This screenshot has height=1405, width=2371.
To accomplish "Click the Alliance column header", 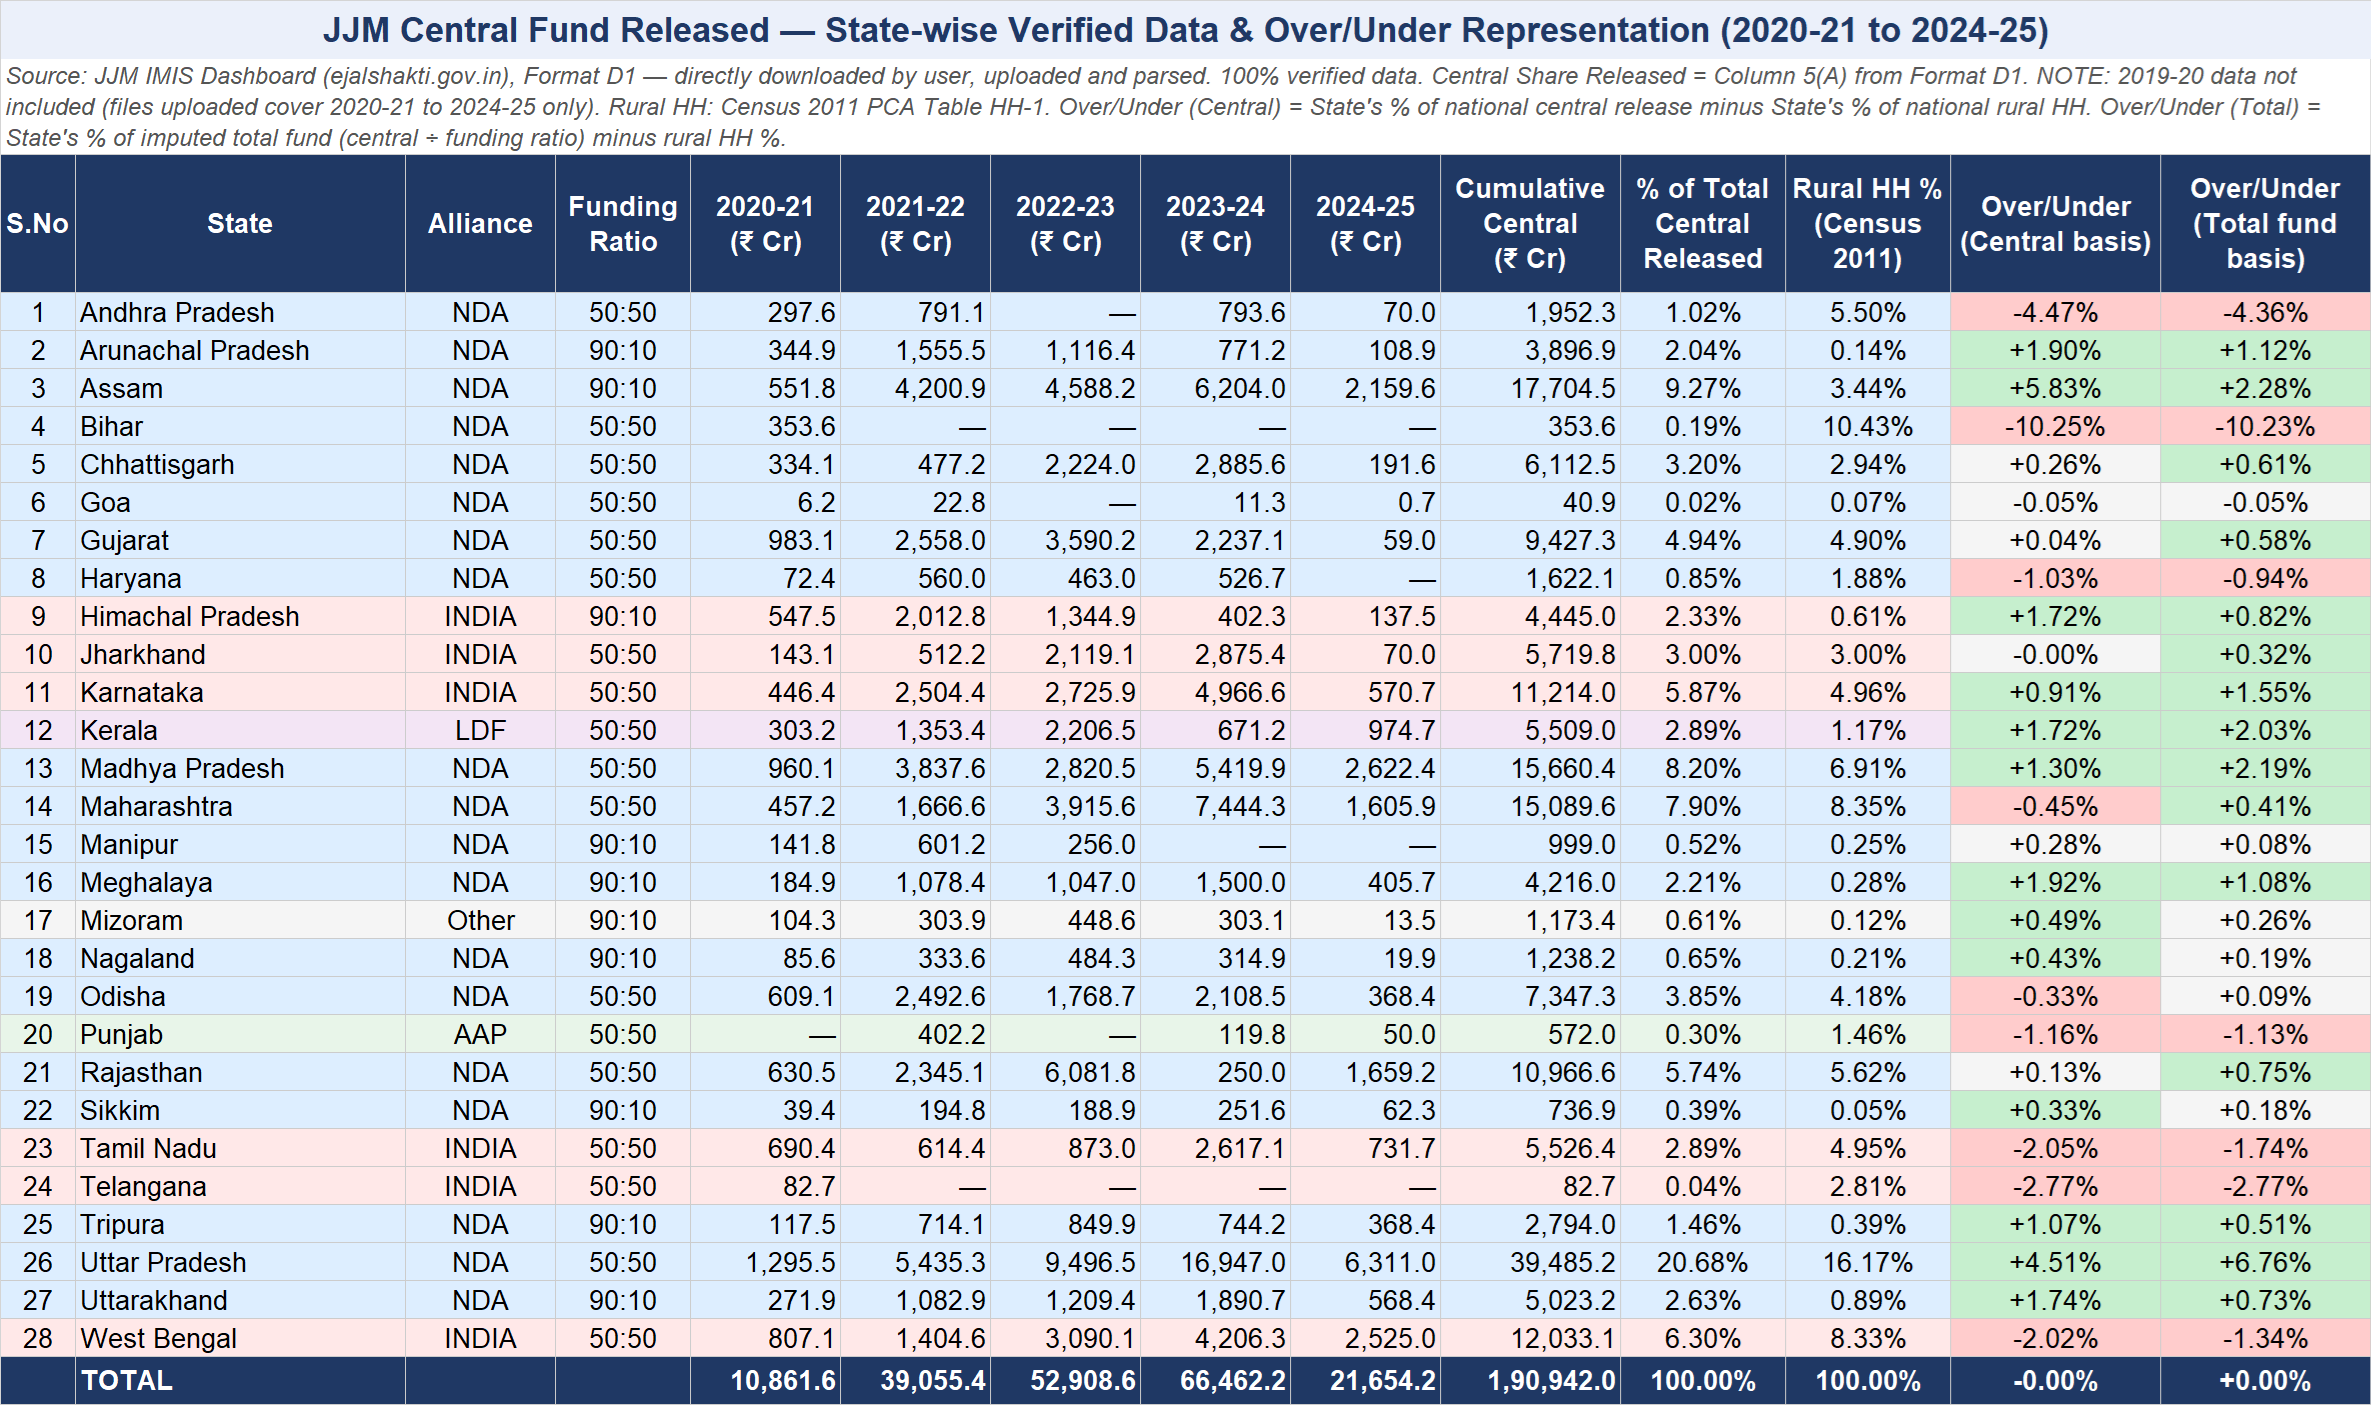I will click(480, 223).
